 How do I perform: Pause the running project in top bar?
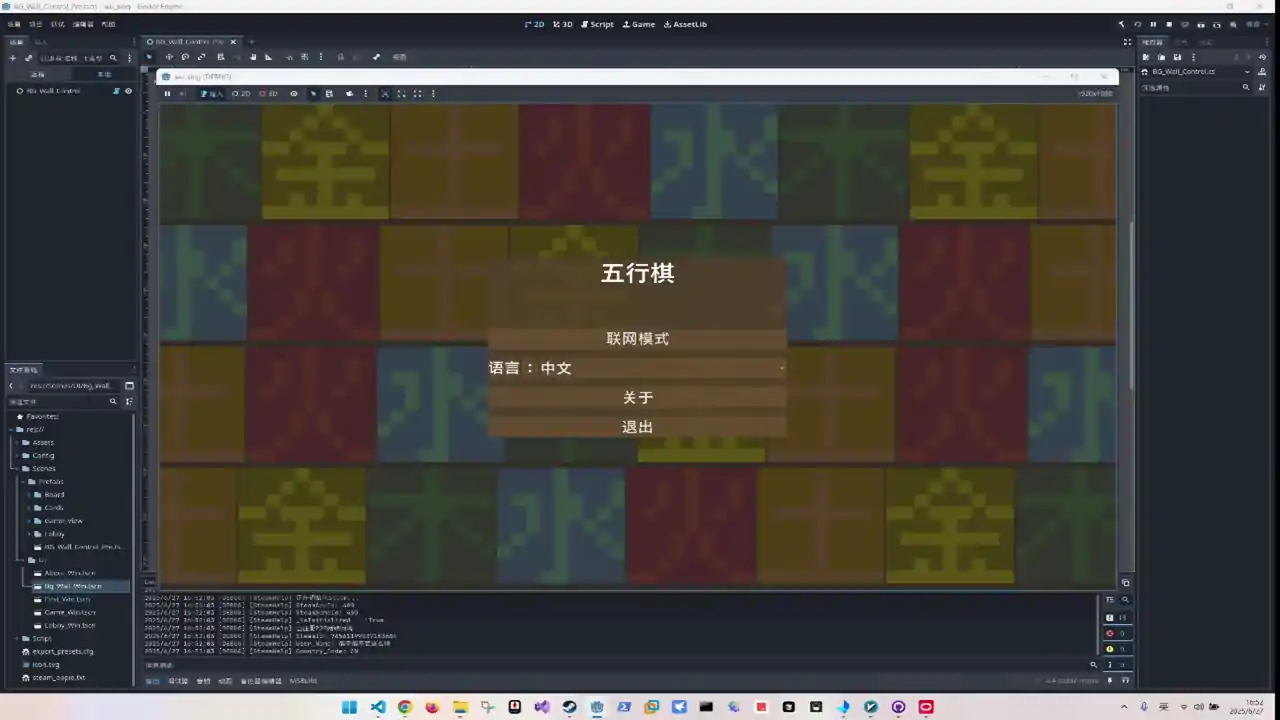tap(1153, 24)
